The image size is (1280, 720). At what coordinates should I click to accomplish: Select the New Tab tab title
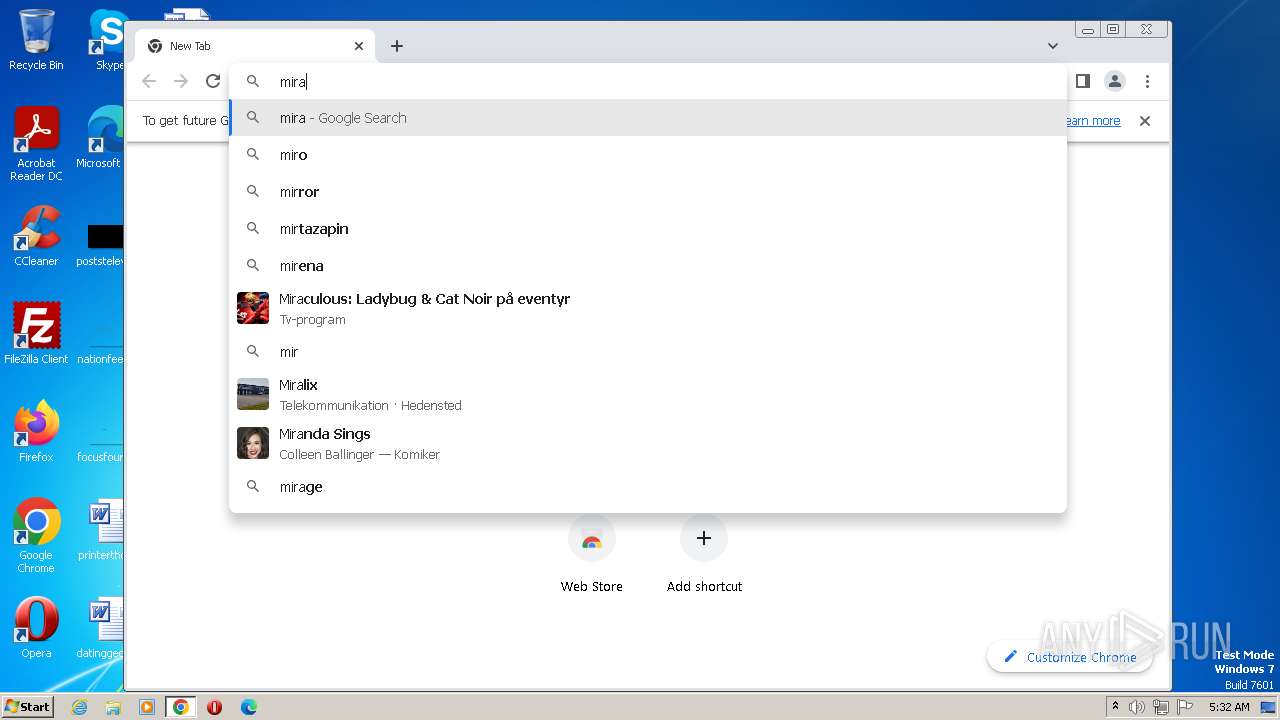190,46
